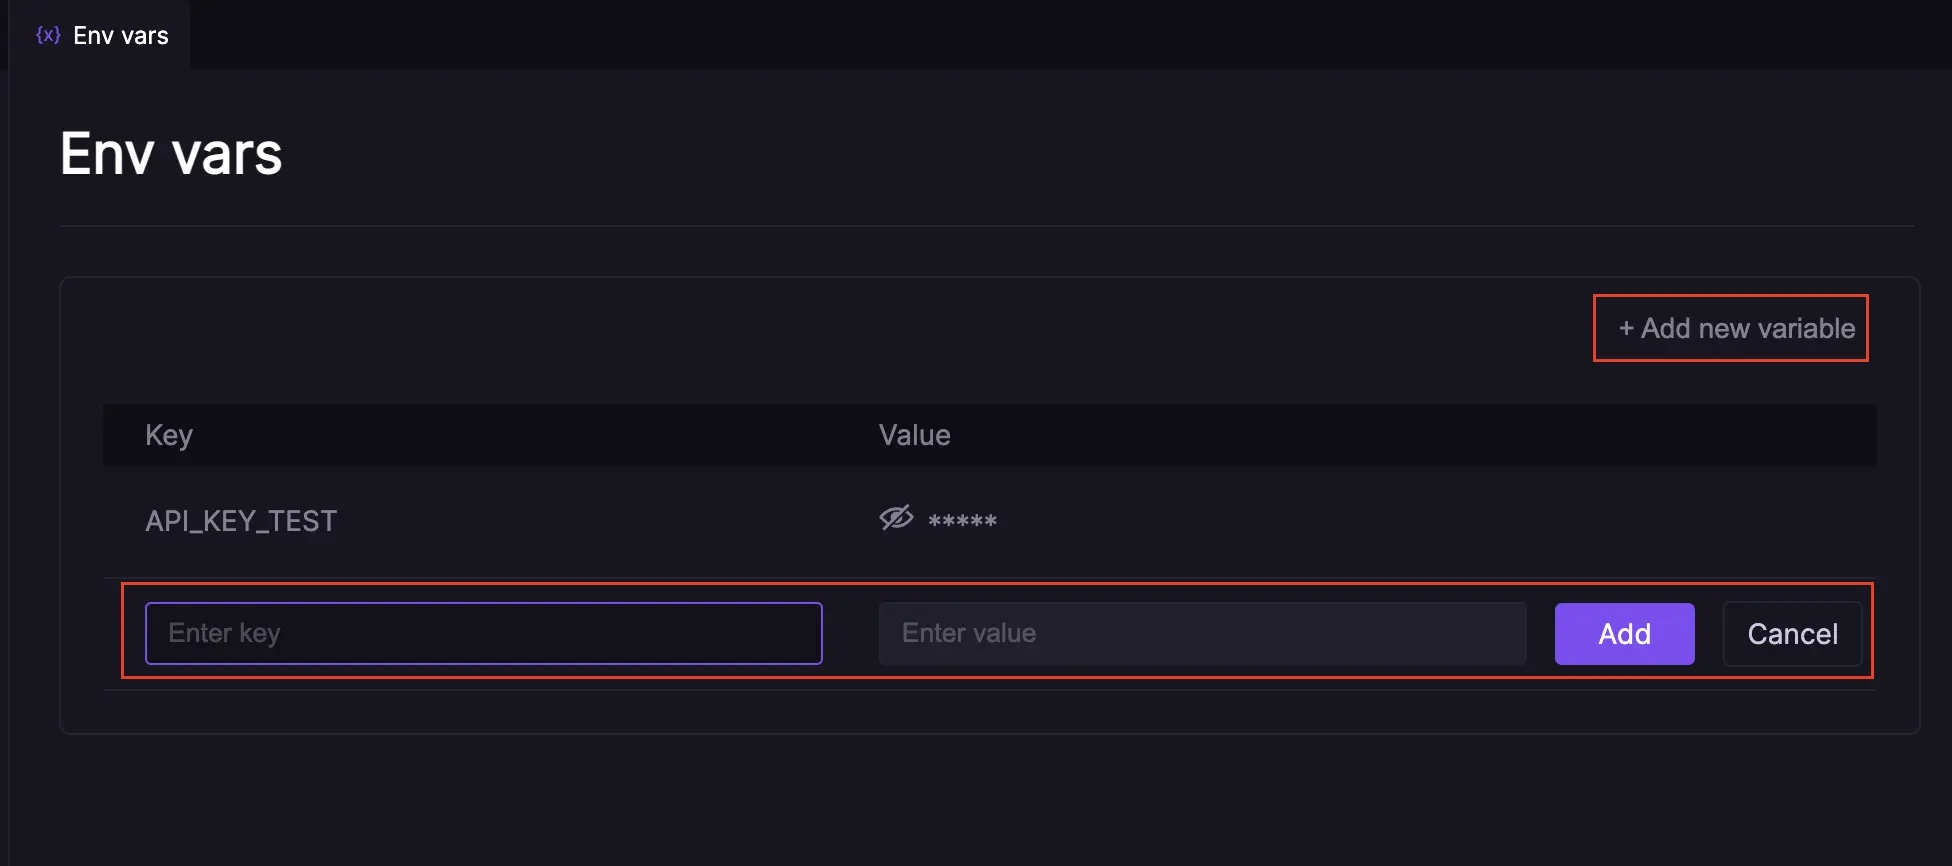The height and width of the screenshot is (866, 1952).
Task: Click the Env vars page heading
Action: point(171,154)
